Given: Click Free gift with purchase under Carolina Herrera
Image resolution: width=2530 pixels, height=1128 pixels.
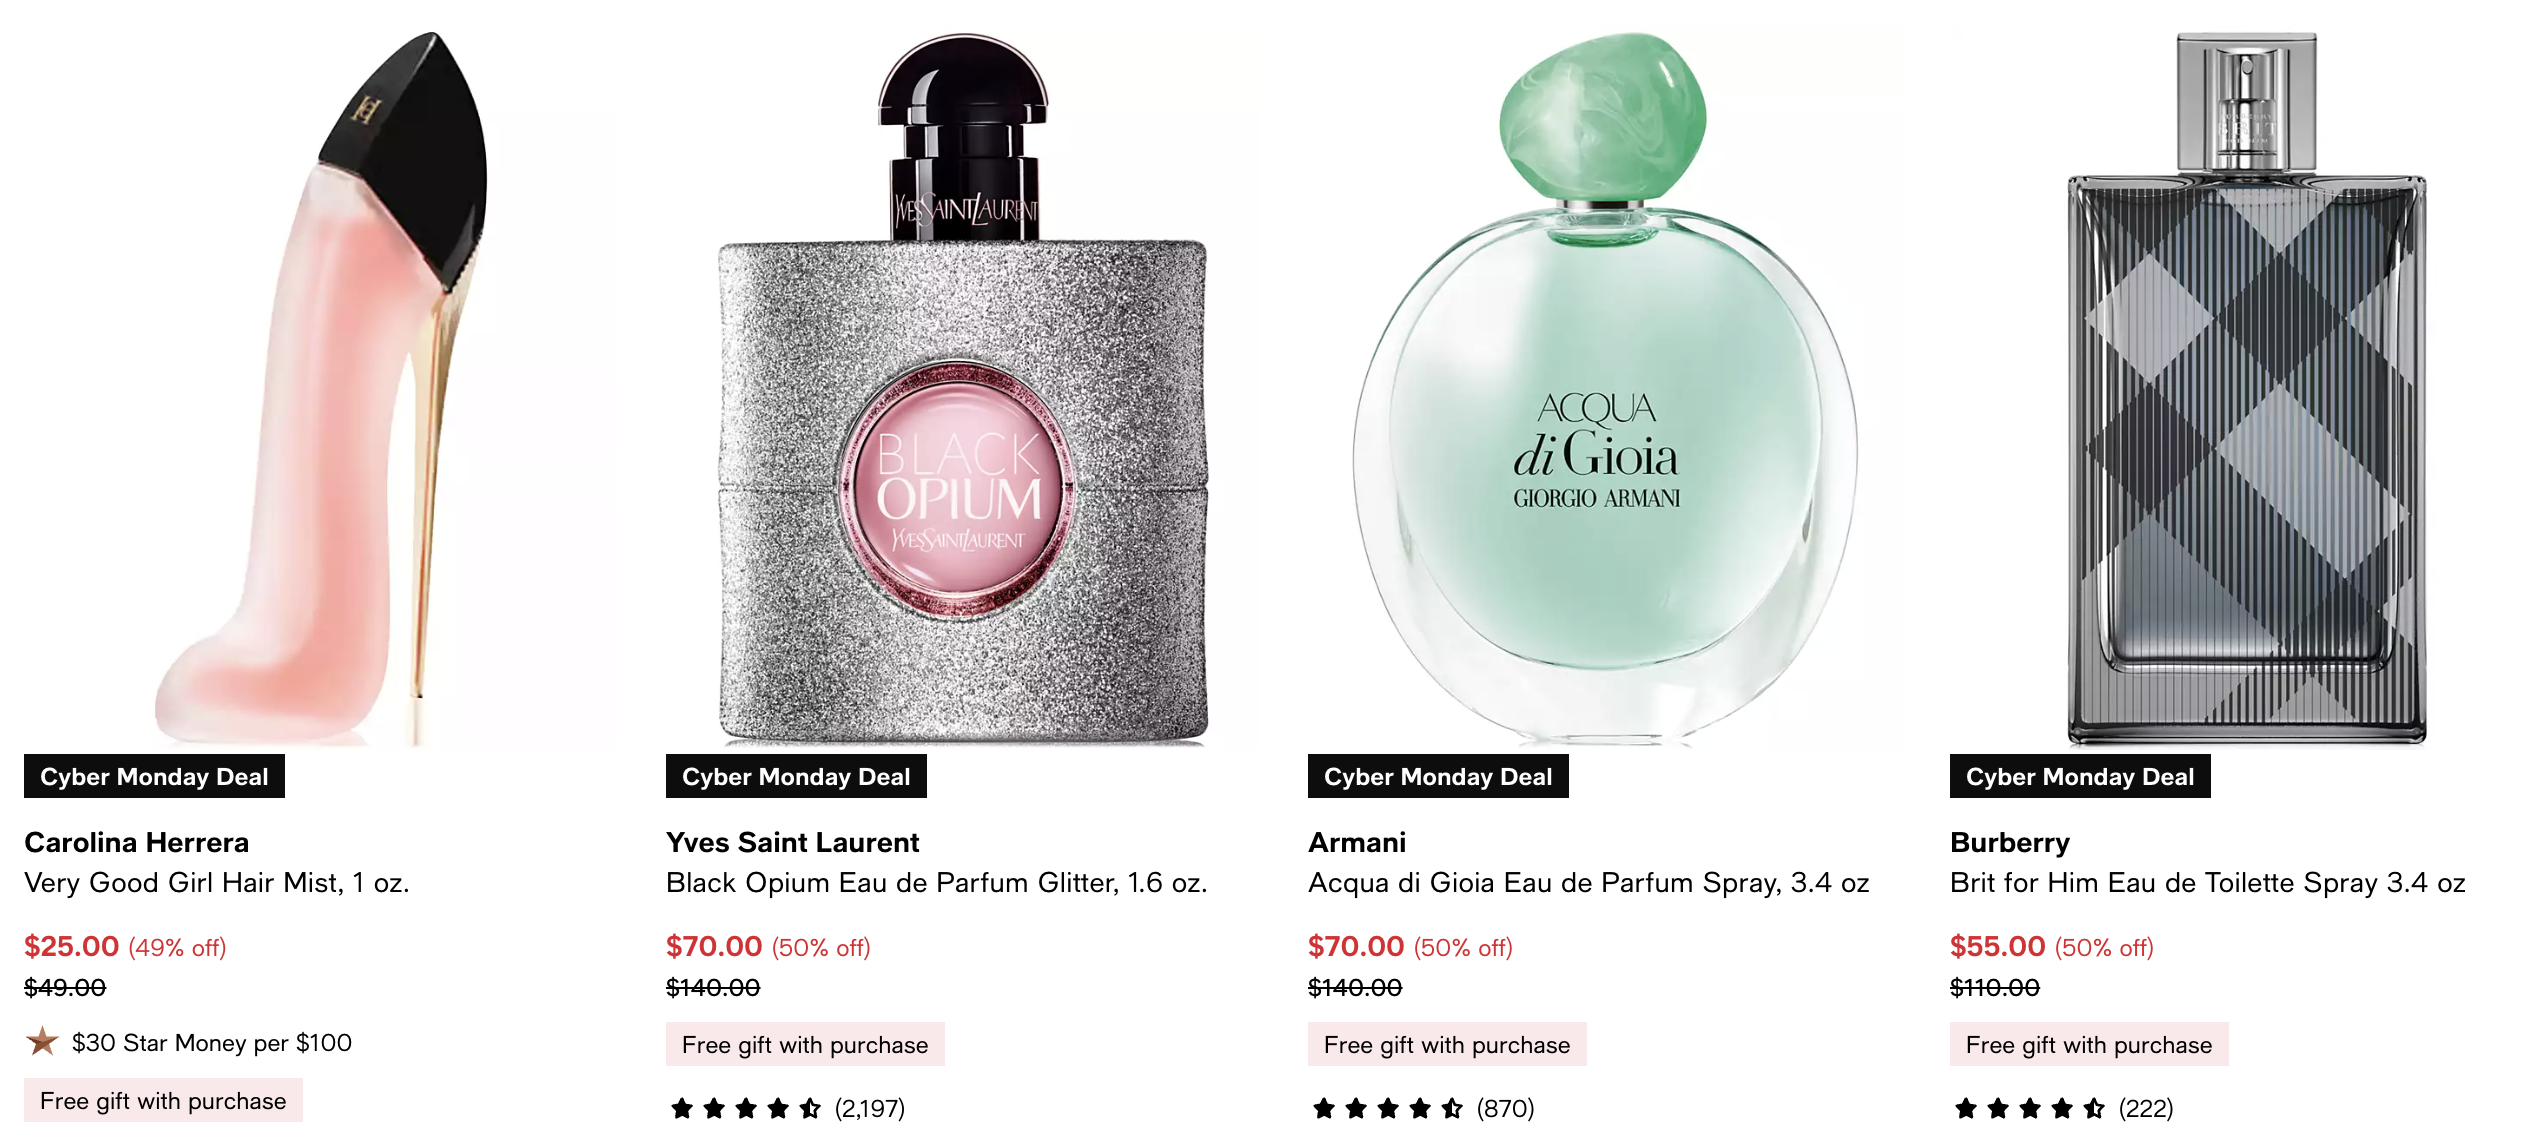Looking at the screenshot, I should pos(163,1100).
